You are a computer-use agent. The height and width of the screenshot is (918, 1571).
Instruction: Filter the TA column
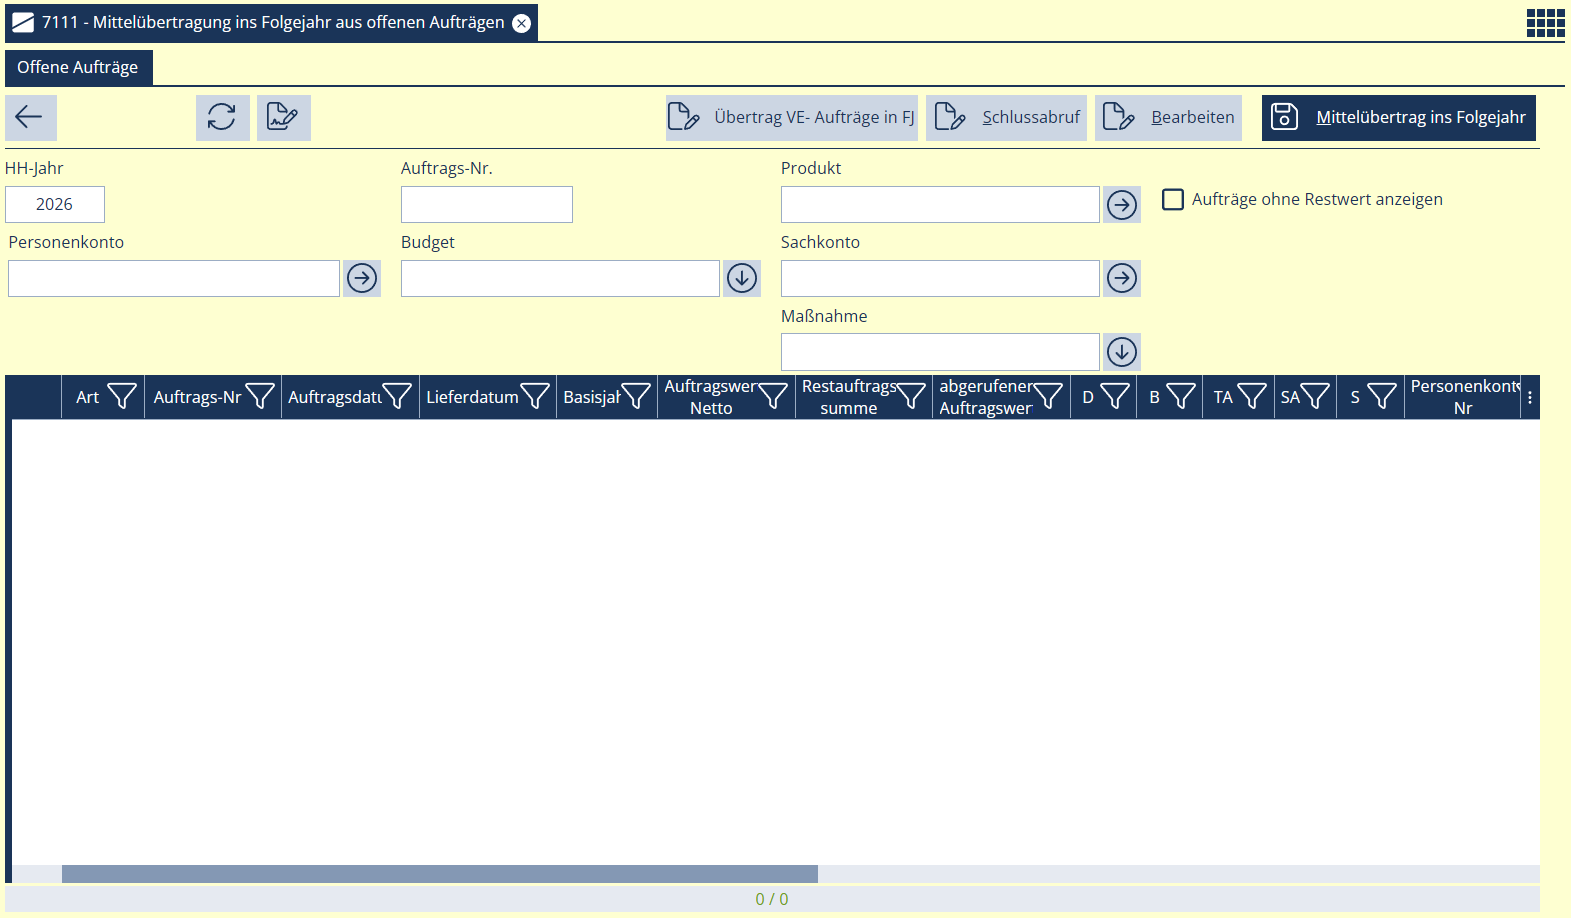click(x=1252, y=397)
